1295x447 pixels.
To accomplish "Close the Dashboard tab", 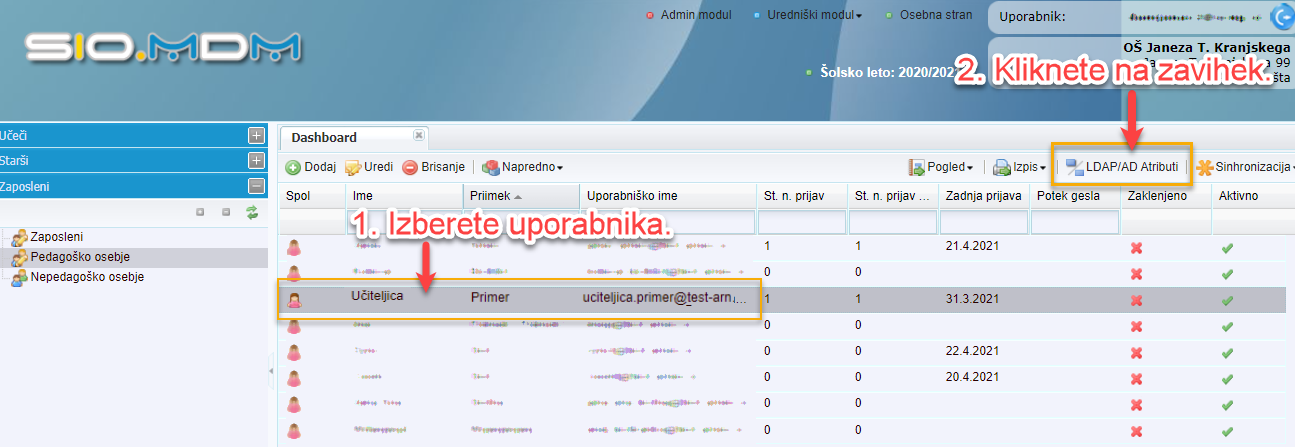I will pos(419,135).
